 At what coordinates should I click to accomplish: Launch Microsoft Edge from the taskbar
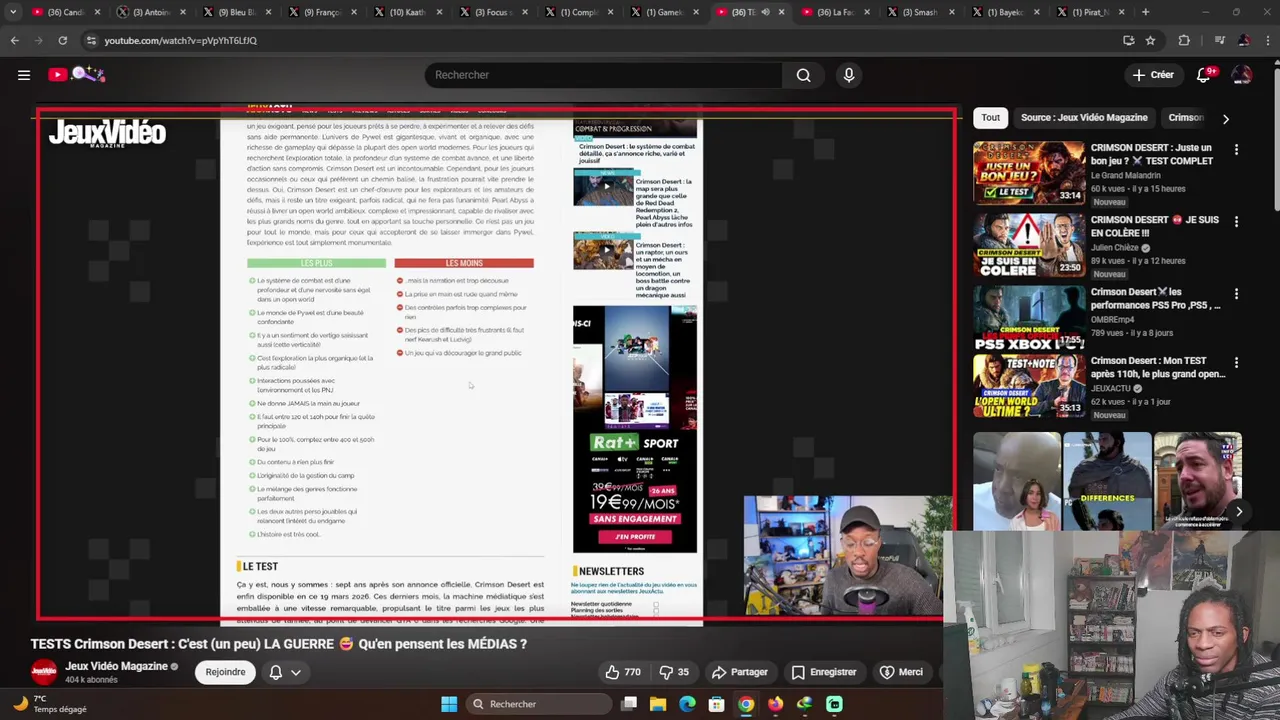point(687,704)
